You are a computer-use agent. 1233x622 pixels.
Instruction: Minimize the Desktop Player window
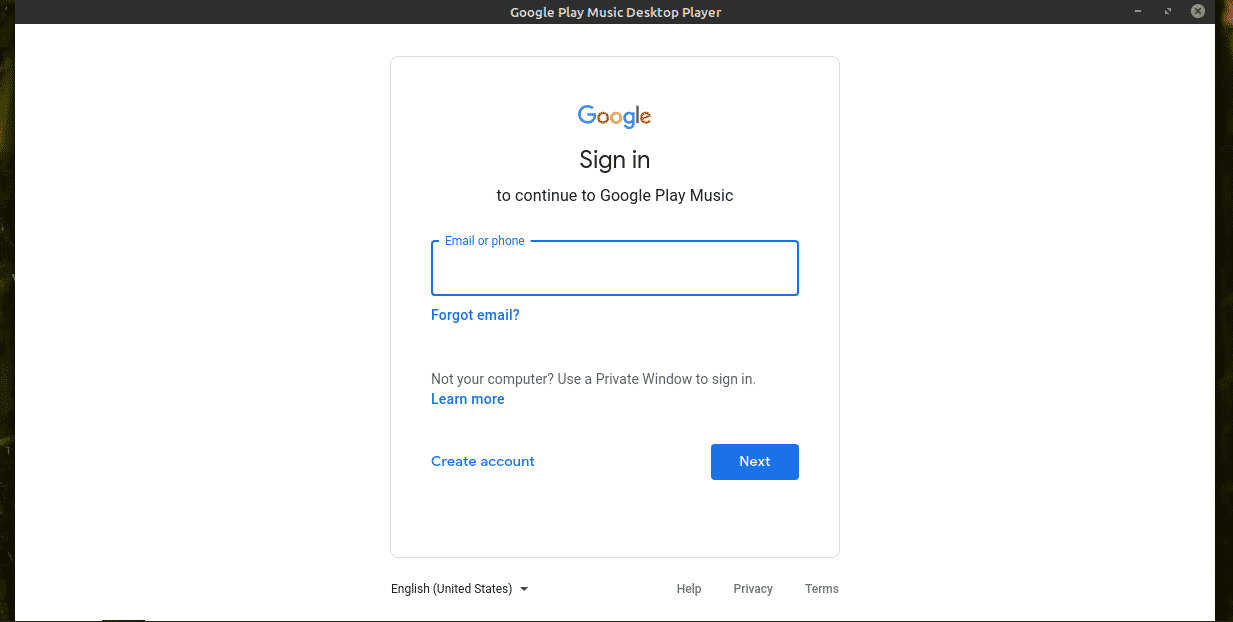1139,11
